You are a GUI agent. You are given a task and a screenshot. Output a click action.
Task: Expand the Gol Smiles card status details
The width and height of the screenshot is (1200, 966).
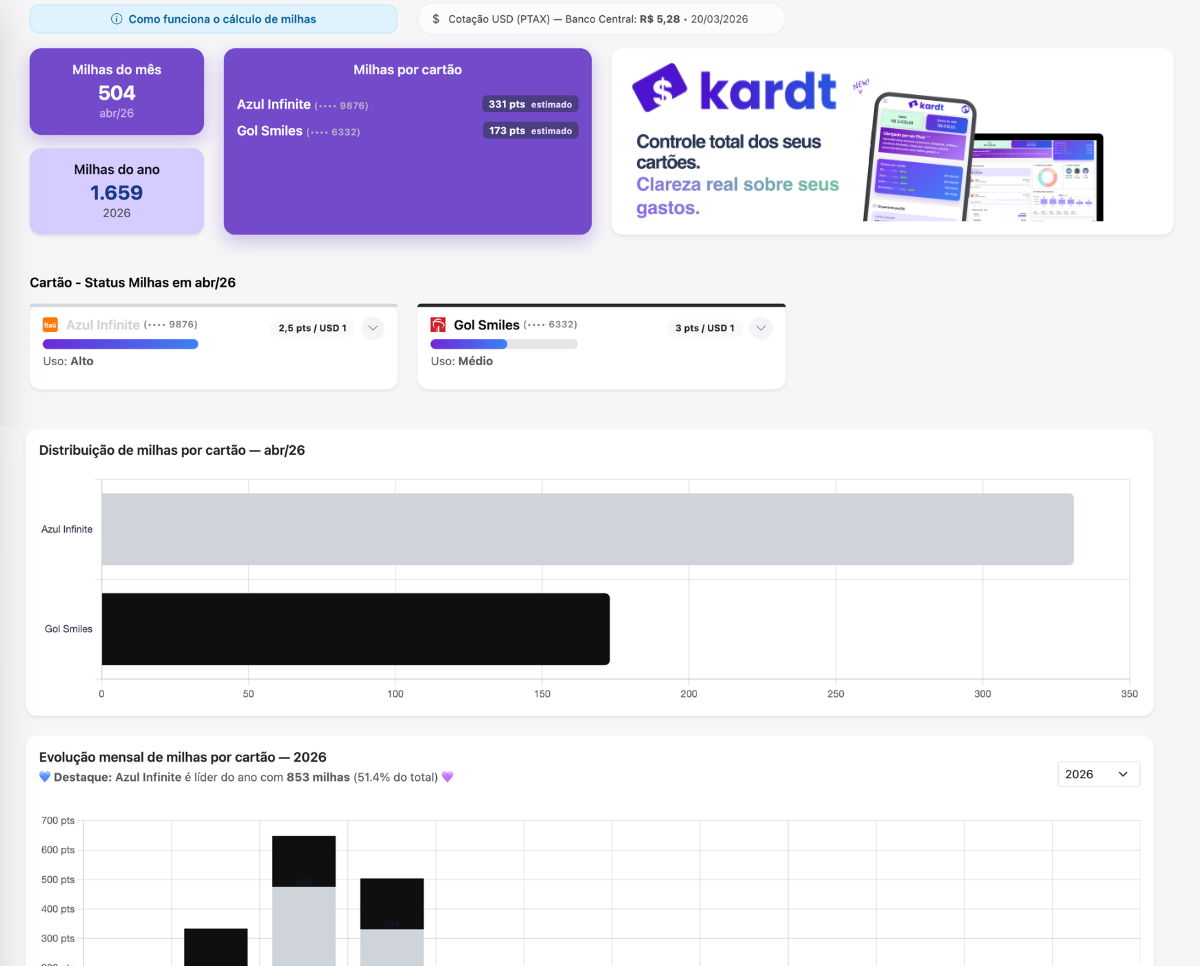pyautogui.click(x=760, y=328)
